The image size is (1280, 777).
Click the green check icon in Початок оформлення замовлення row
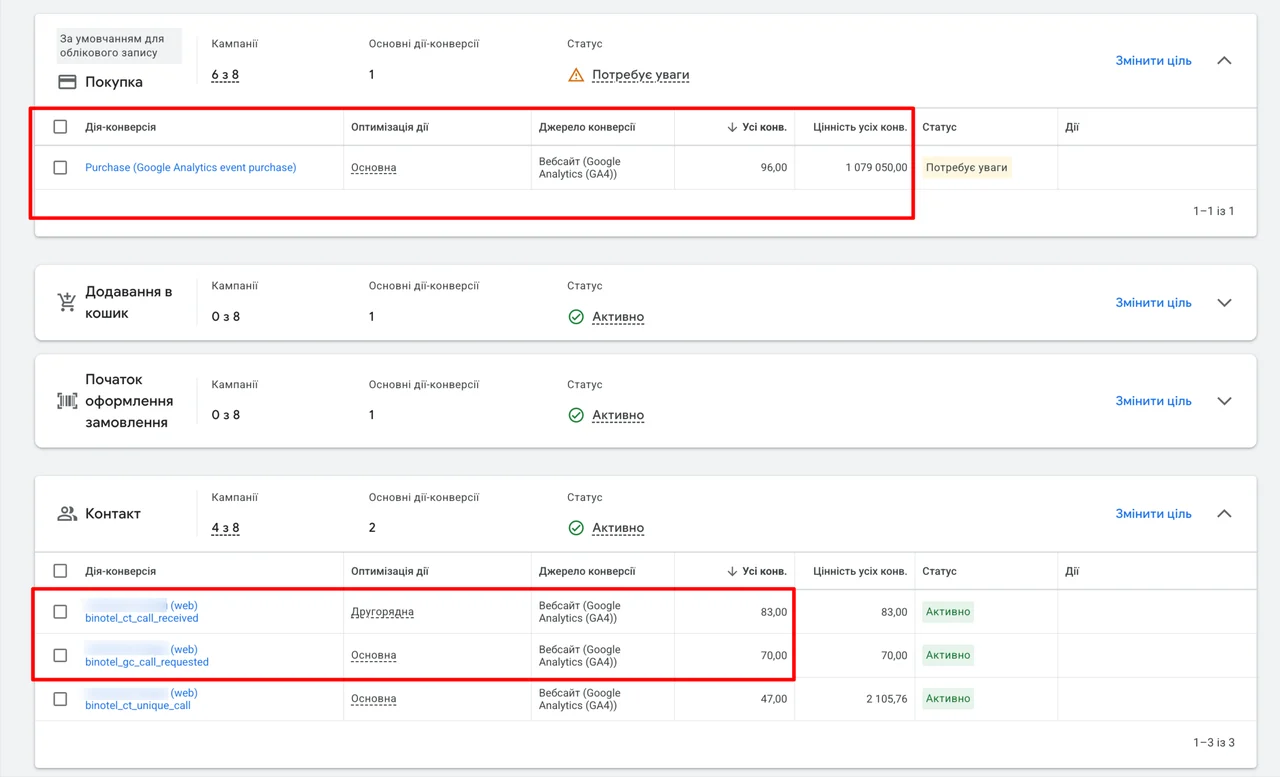coord(576,415)
